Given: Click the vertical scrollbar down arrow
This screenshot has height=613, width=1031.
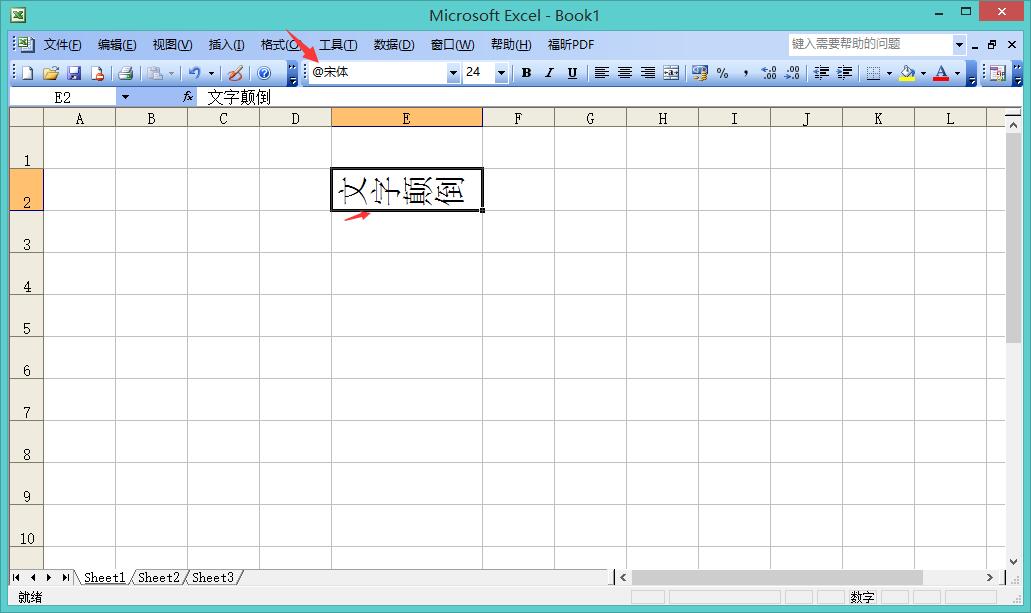Looking at the screenshot, I should point(1013,562).
